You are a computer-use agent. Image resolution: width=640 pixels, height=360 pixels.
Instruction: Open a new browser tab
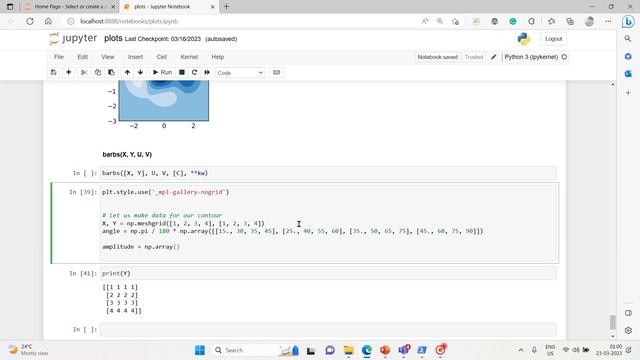(x=227, y=7)
